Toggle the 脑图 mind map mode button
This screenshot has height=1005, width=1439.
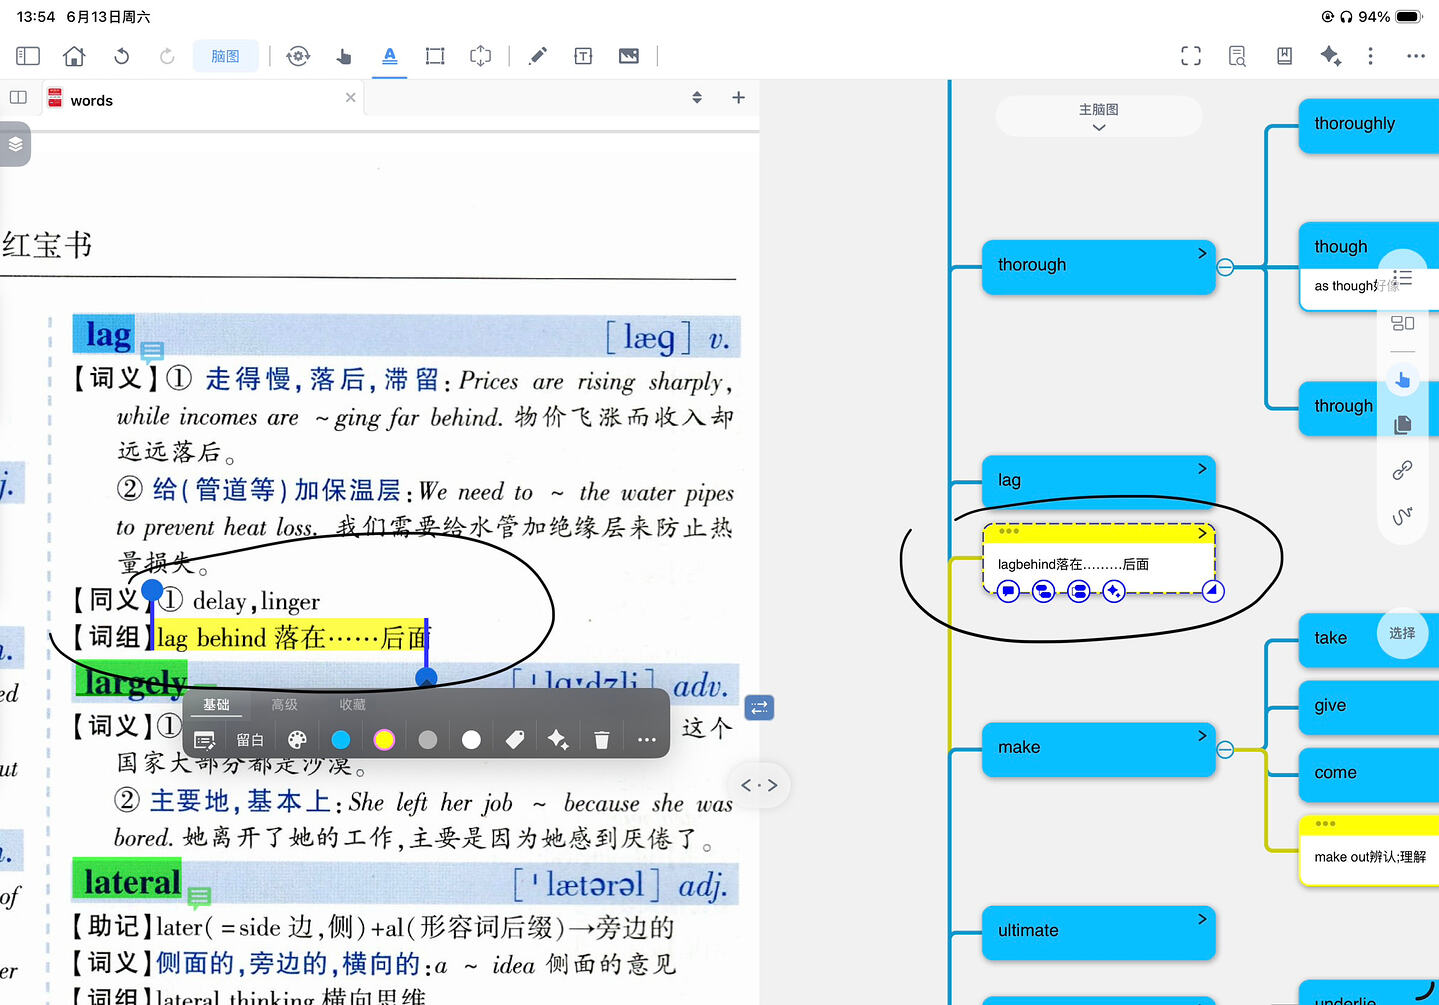225,56
